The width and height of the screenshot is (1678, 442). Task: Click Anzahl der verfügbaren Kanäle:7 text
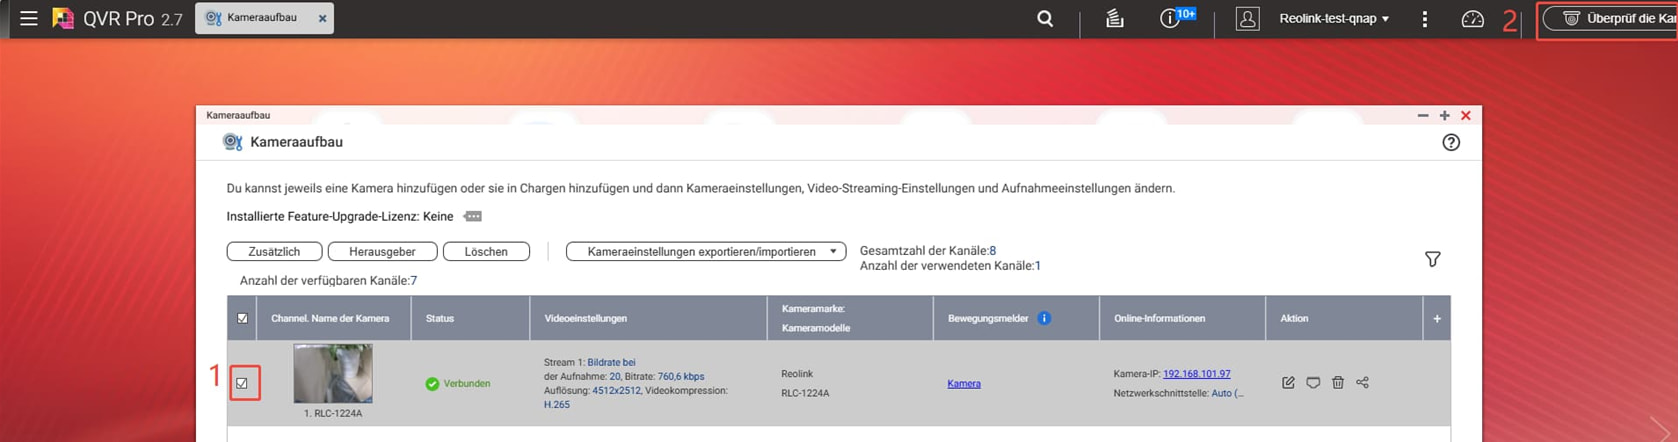pyautogui.click(x=328, y=281)
